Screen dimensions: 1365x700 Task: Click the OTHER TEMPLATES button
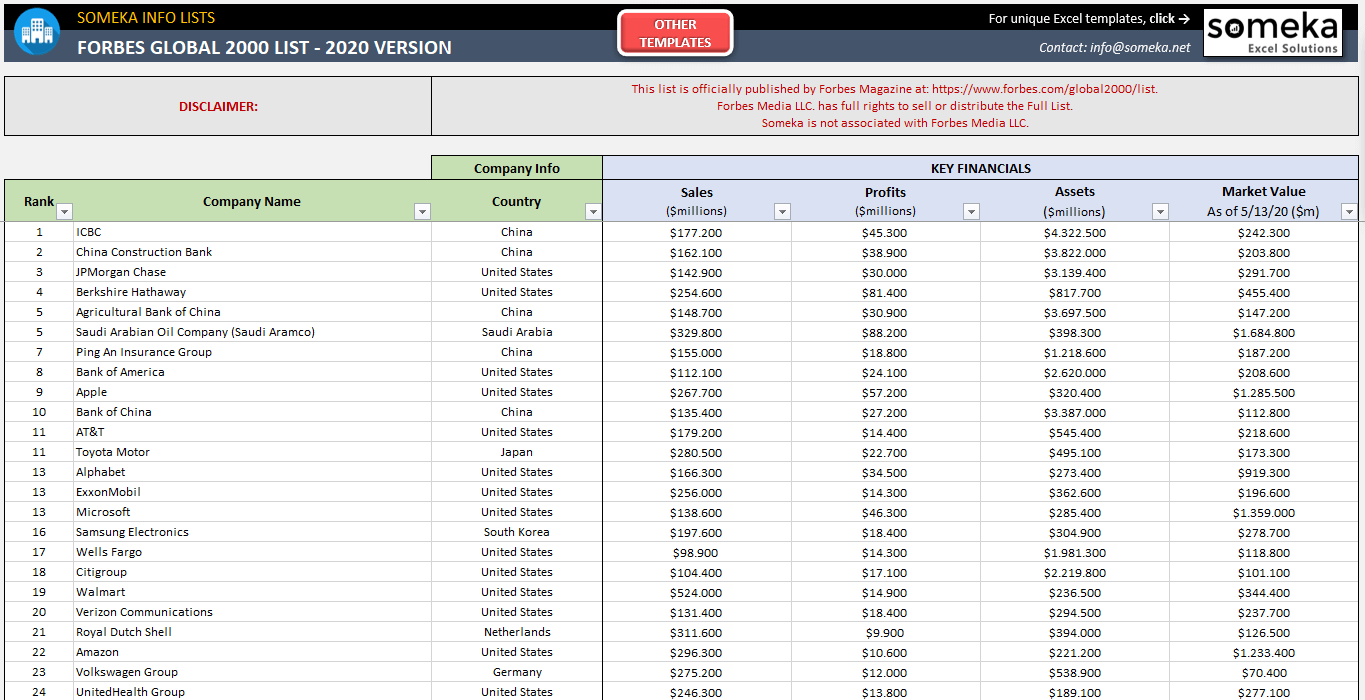[x=676, y=33]
